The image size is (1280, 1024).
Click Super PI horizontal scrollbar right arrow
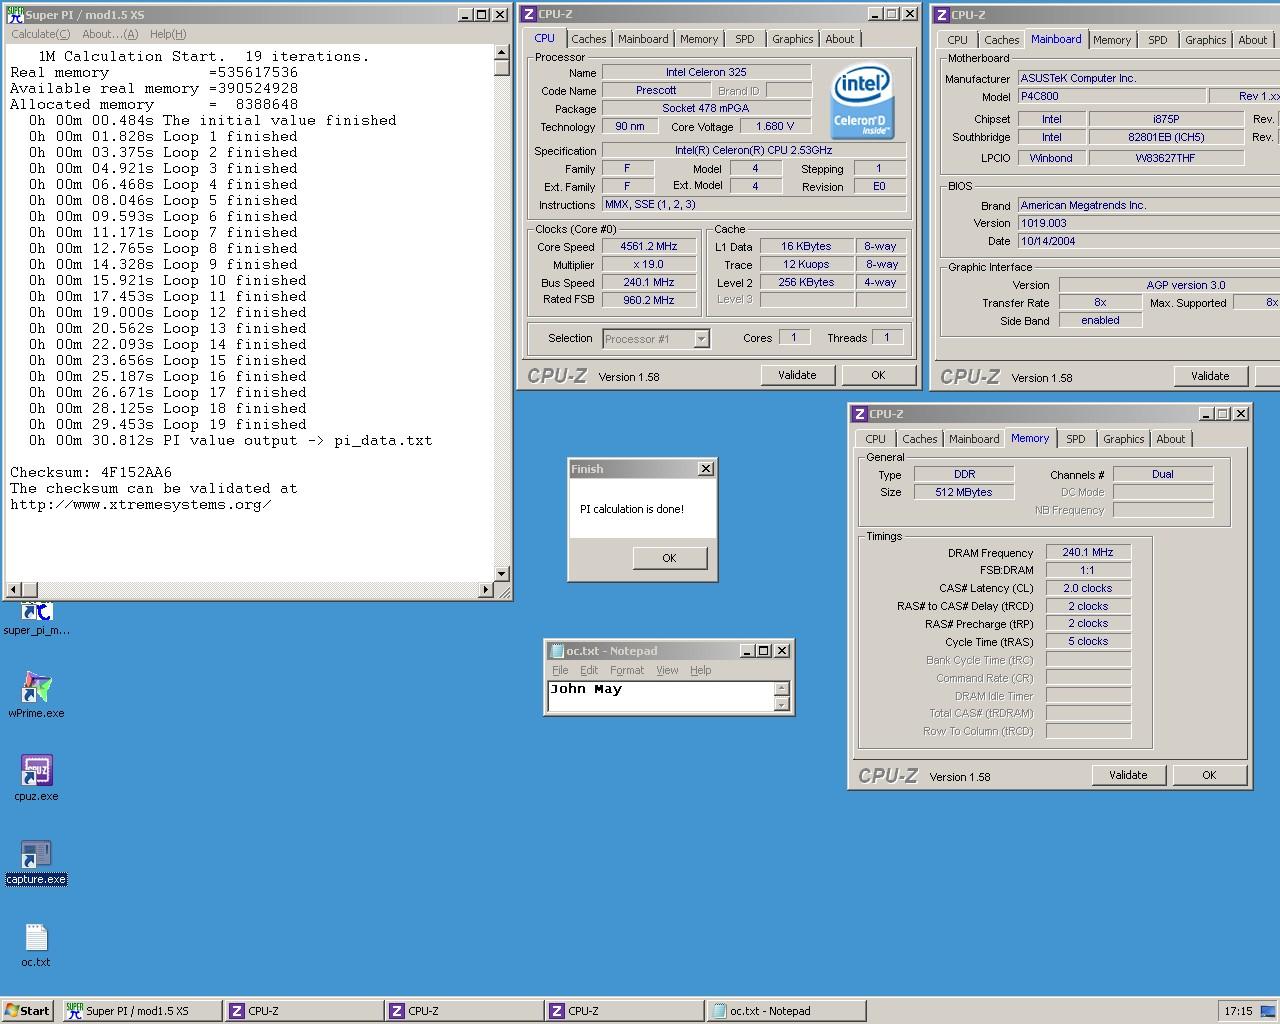pos(486,590)
